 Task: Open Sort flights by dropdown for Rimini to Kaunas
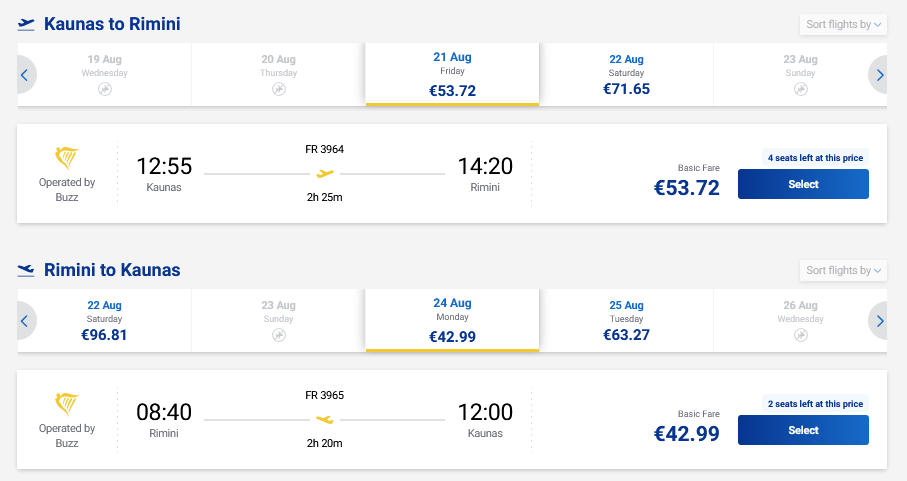843,270
